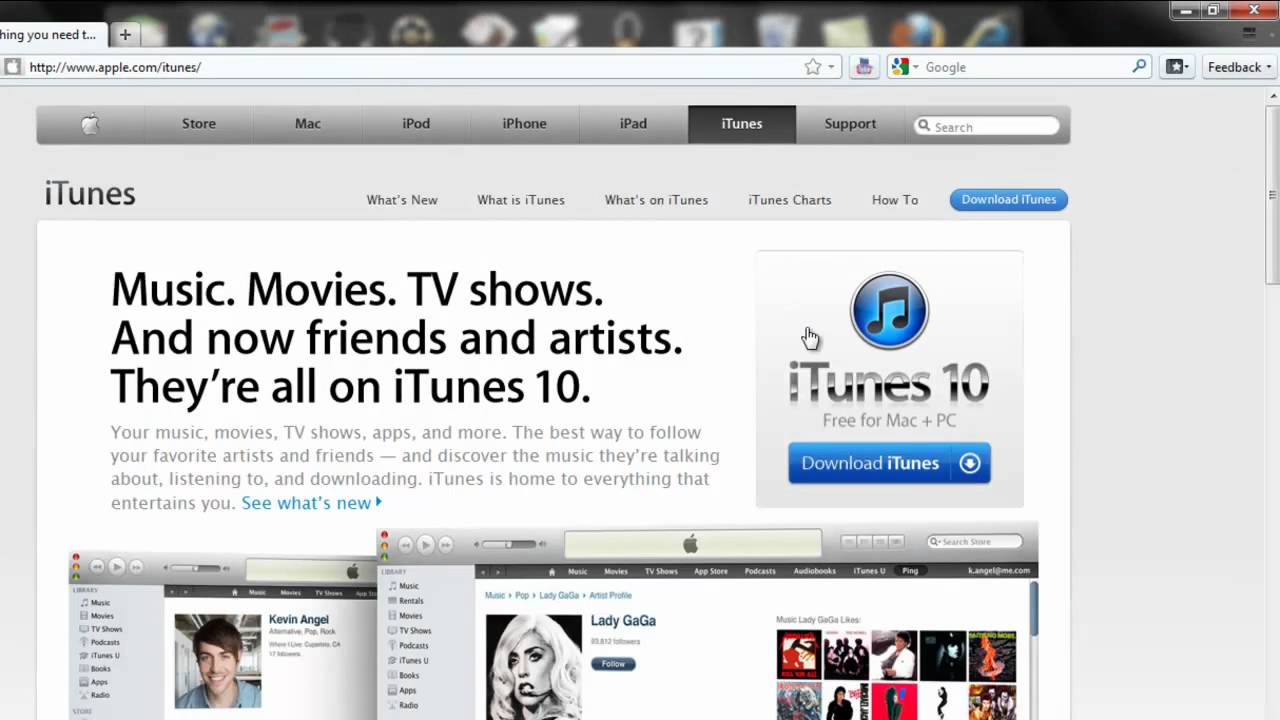Select the open browser tab
The image size is (1280, 720).
[52, 34]
